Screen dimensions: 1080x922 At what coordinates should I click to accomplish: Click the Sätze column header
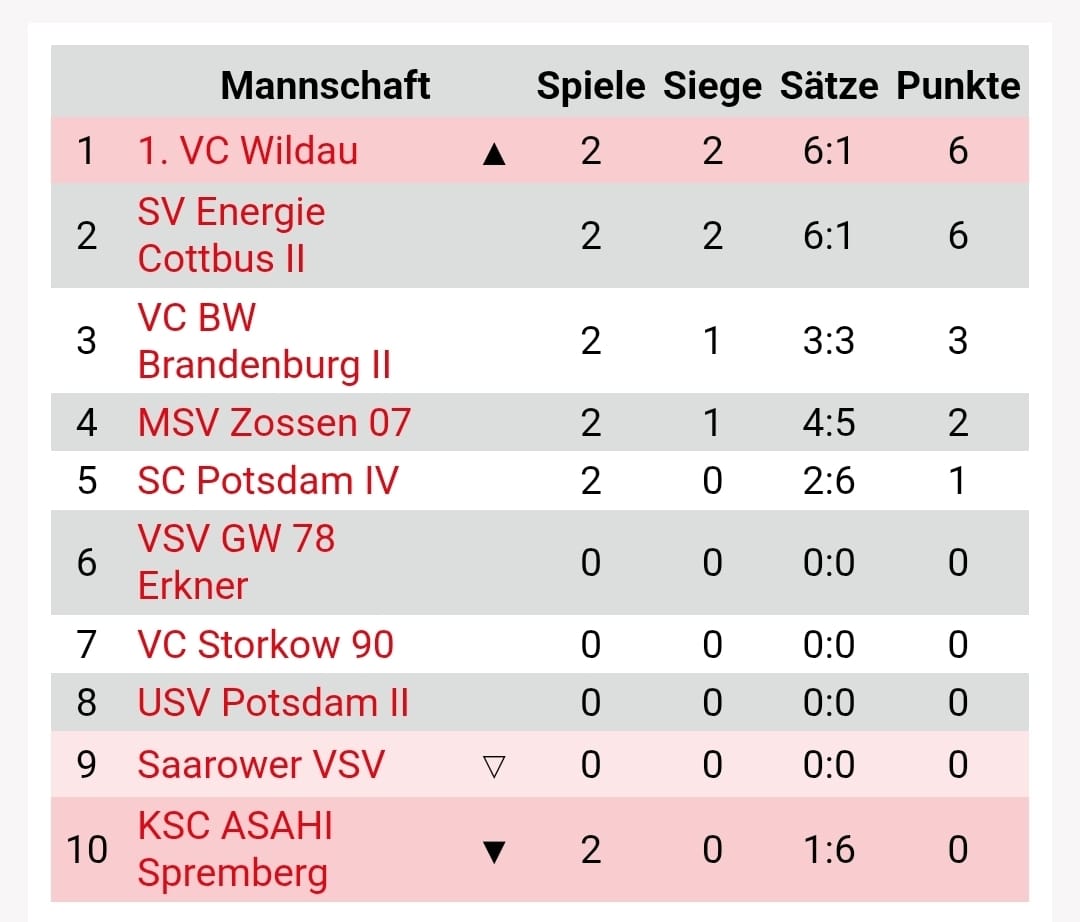pos(829,86)
